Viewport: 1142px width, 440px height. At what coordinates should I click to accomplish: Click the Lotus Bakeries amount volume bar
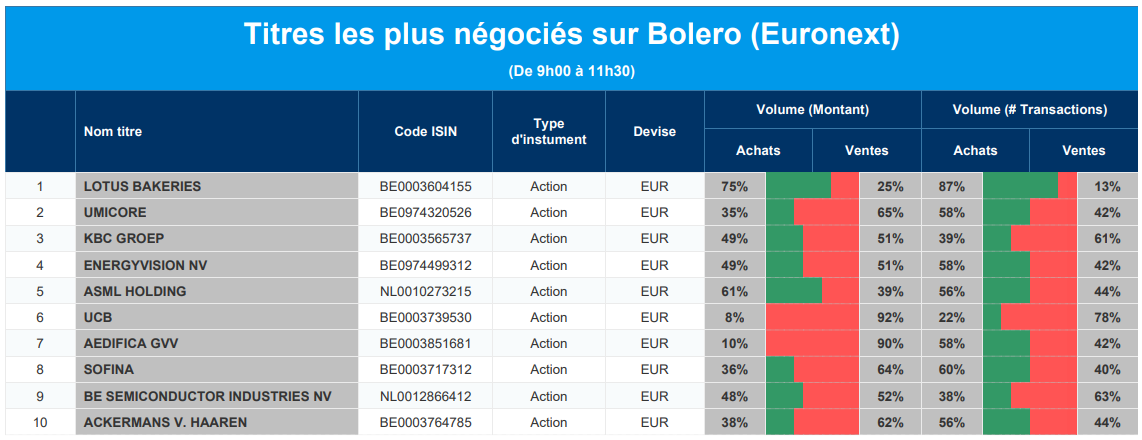[x=812, y=186]
